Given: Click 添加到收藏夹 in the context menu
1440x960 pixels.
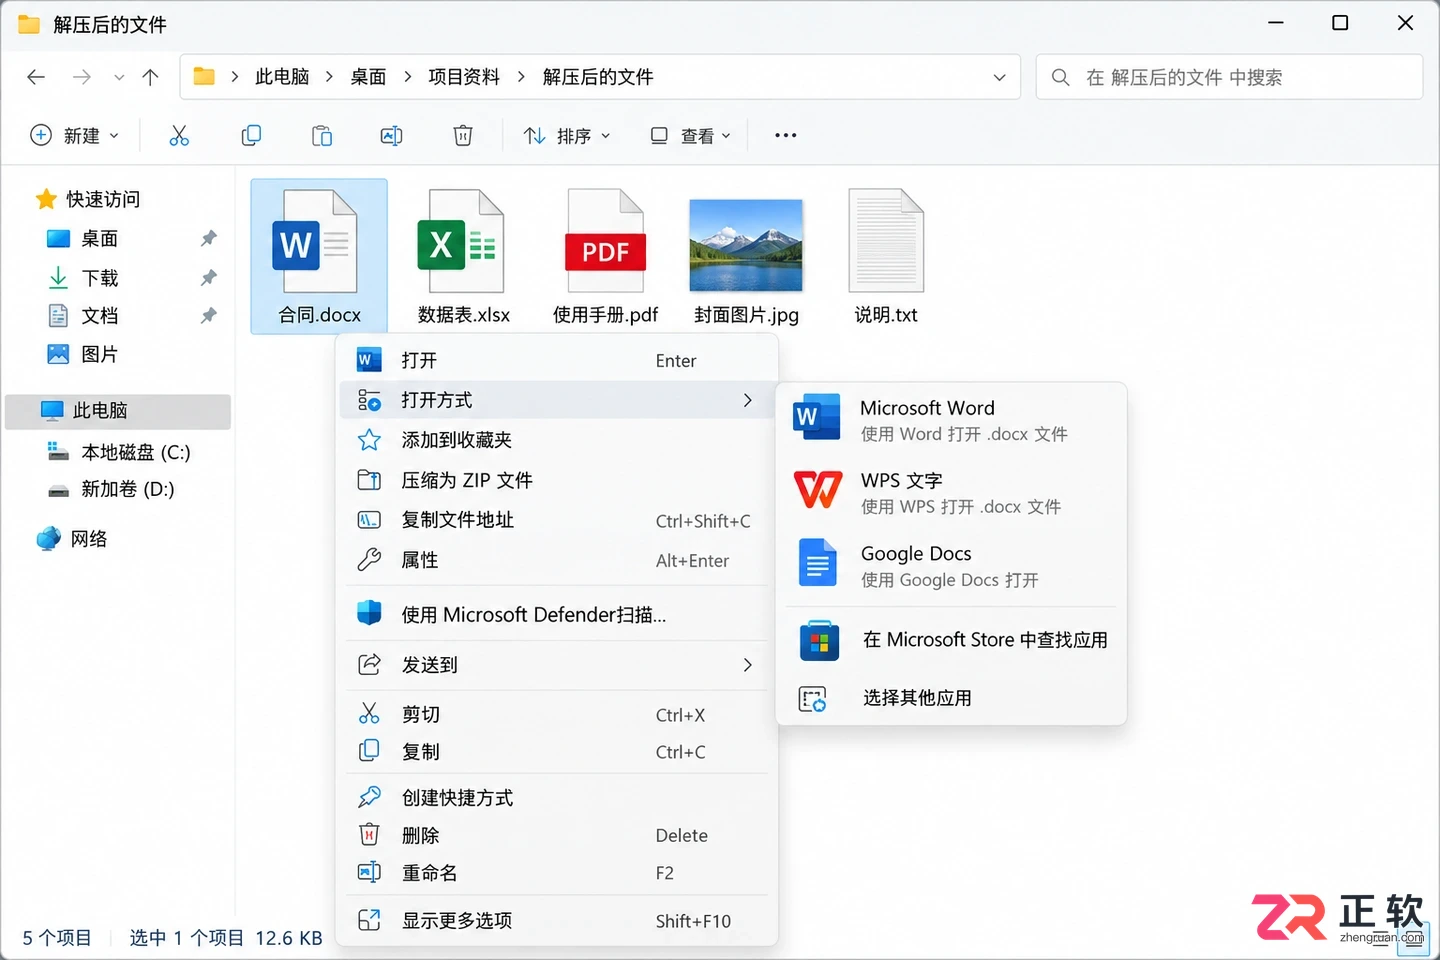Looking at the screenshot, I should tap(556, 440).
